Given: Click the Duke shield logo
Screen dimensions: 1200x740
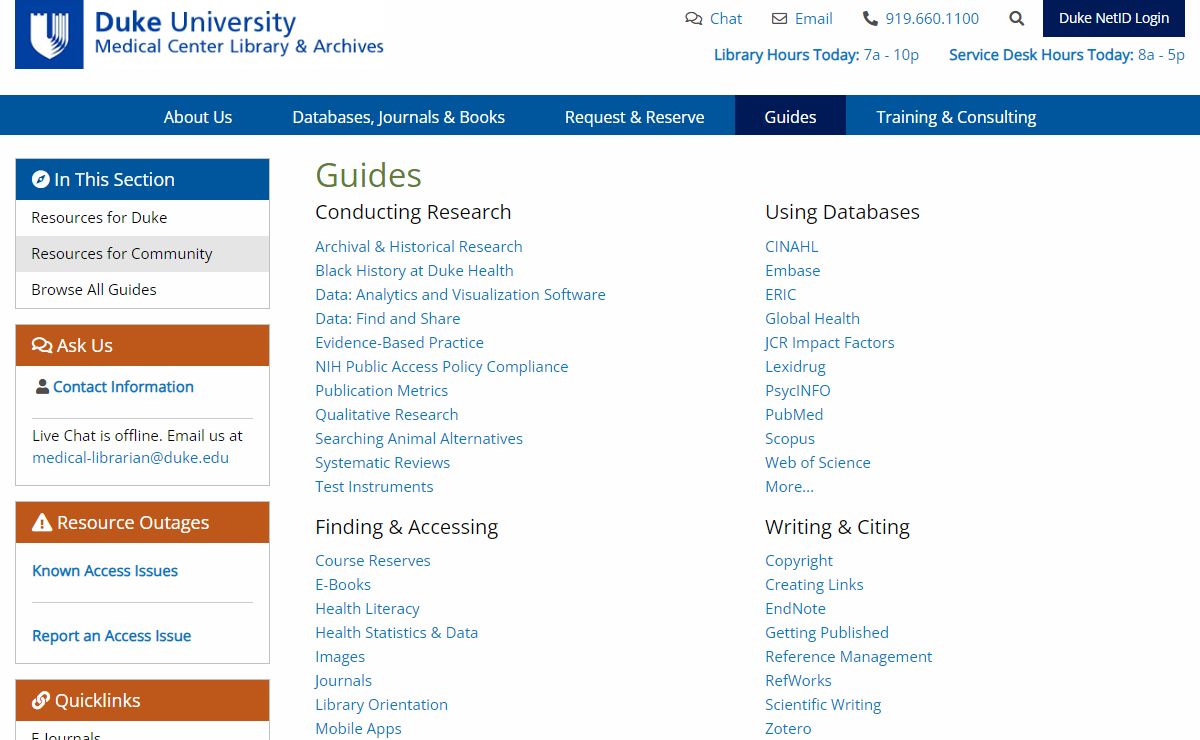Looking at the screenshot, I should coord(49,34).
